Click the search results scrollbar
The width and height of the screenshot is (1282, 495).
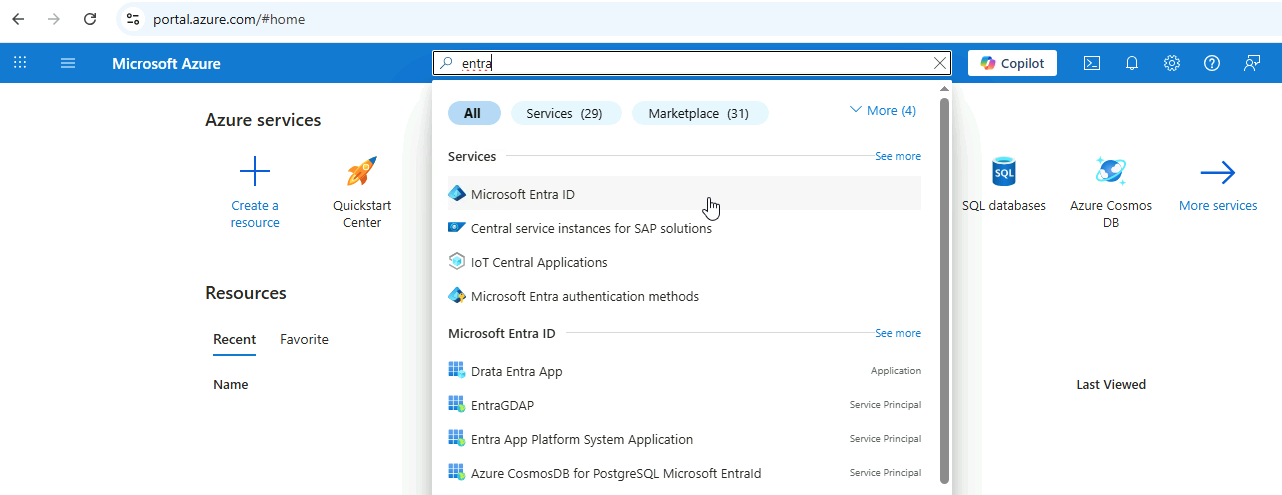point(944,290)
